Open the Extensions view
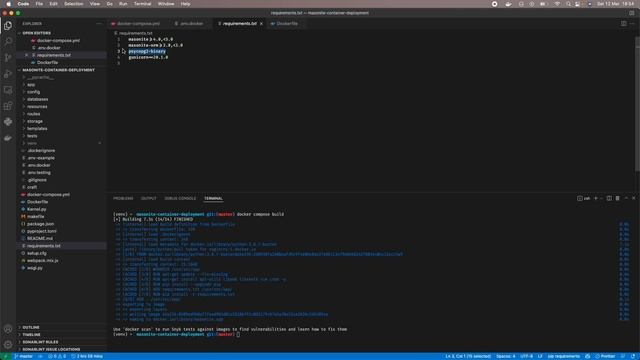Viewport: 640px width, 360px height. [8, 106]
